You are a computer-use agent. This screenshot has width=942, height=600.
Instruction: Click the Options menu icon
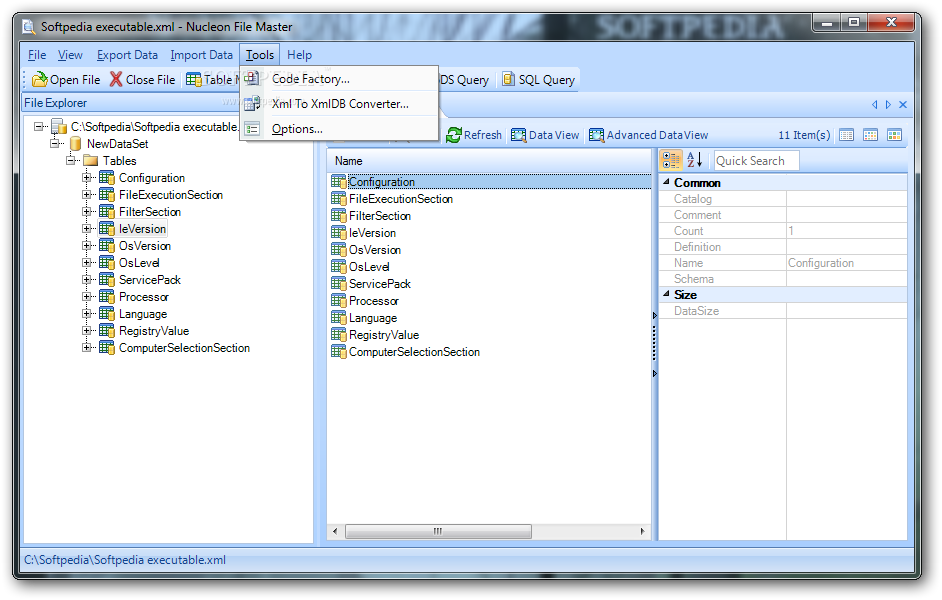[252, 129]
